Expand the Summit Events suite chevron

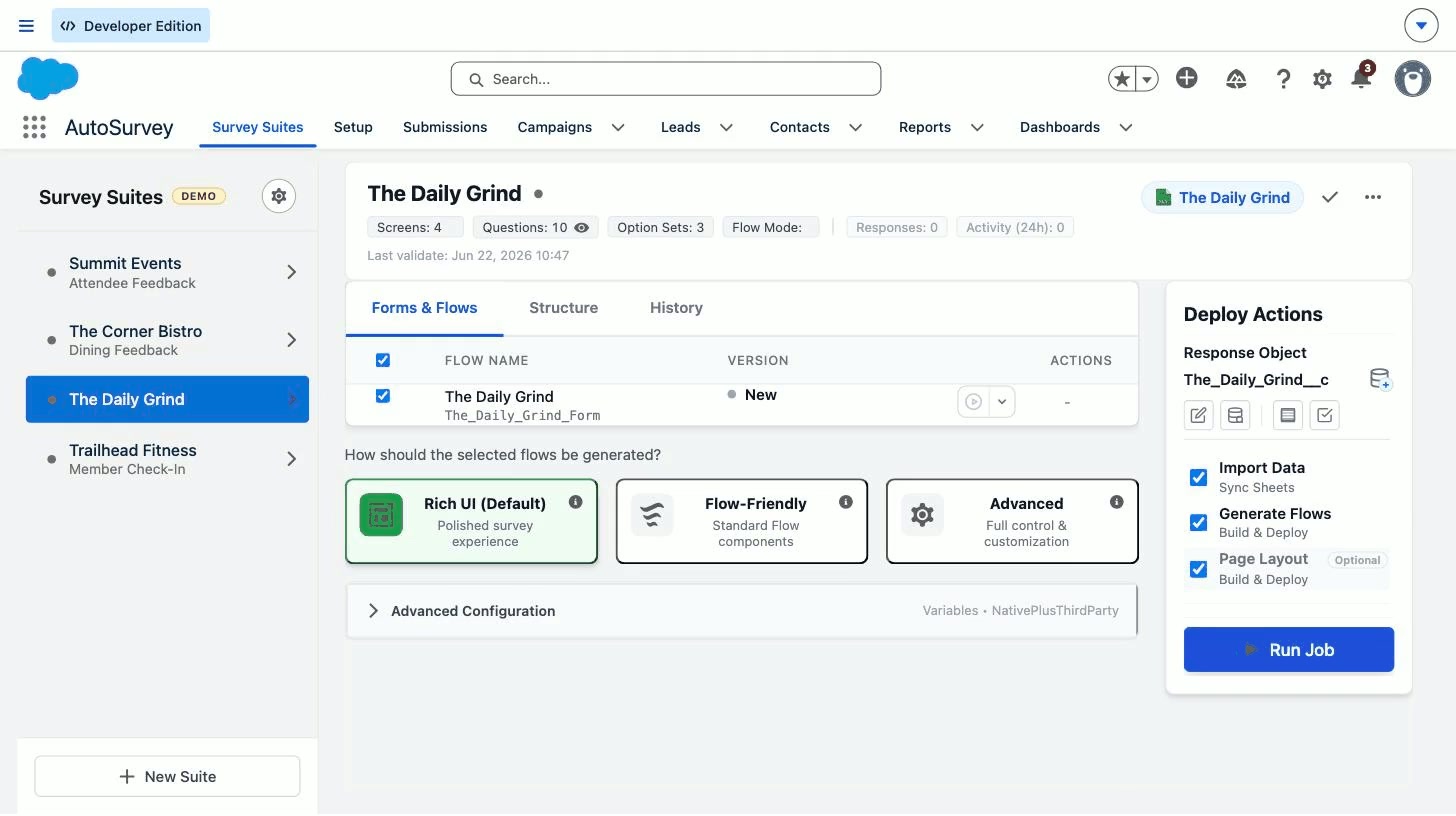(x=291, y=272)
